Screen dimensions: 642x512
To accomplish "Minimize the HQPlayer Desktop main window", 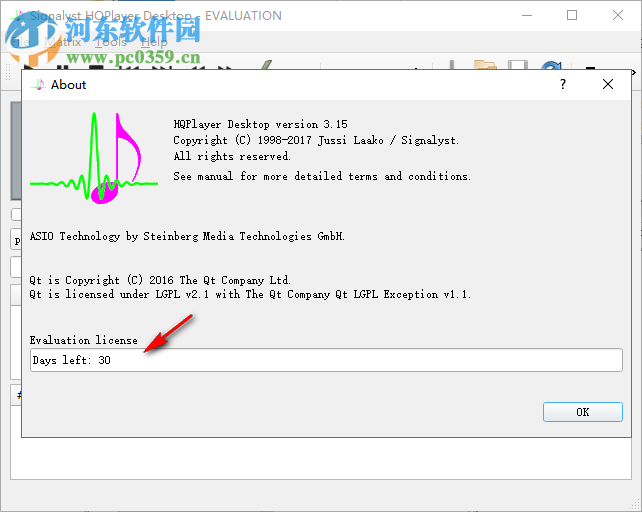I will pyautogui.click(x=527, y=15).
